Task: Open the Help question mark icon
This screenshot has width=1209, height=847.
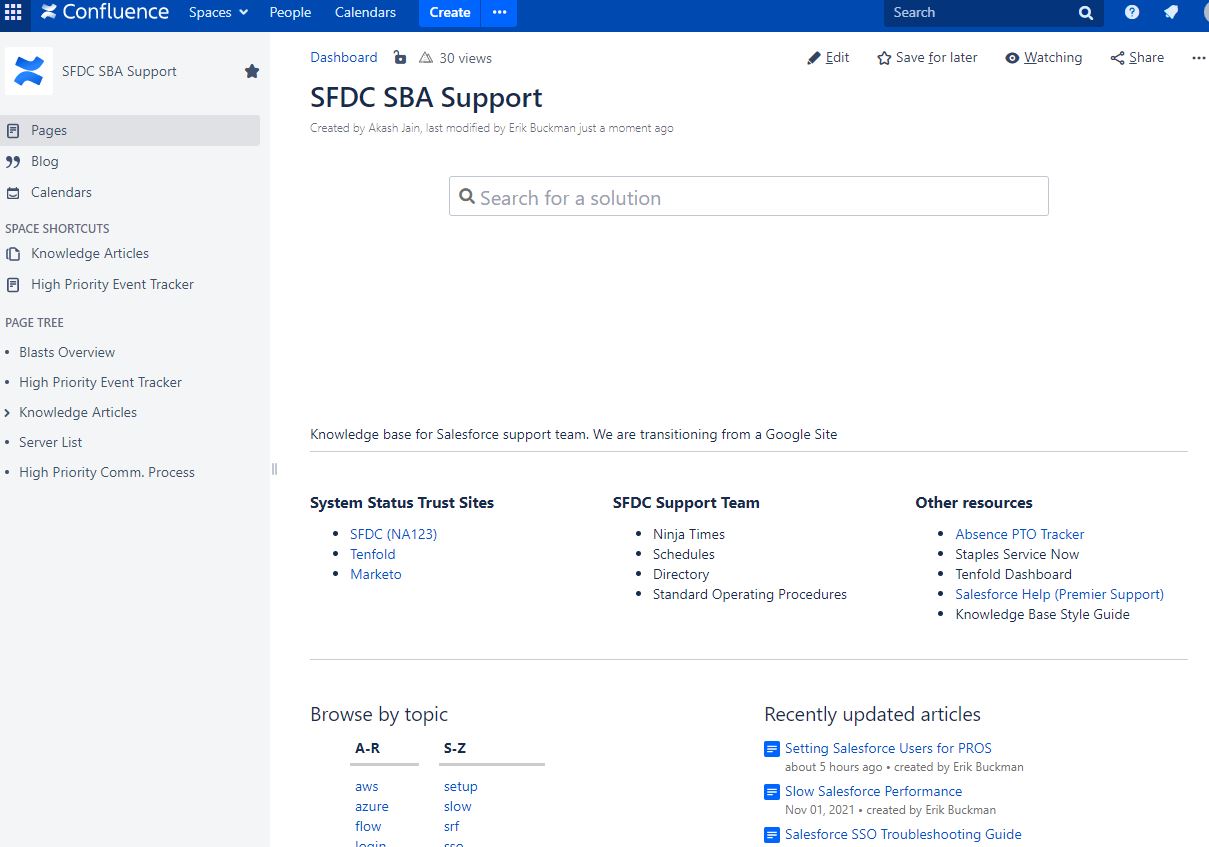Action: click(1132, 12)
